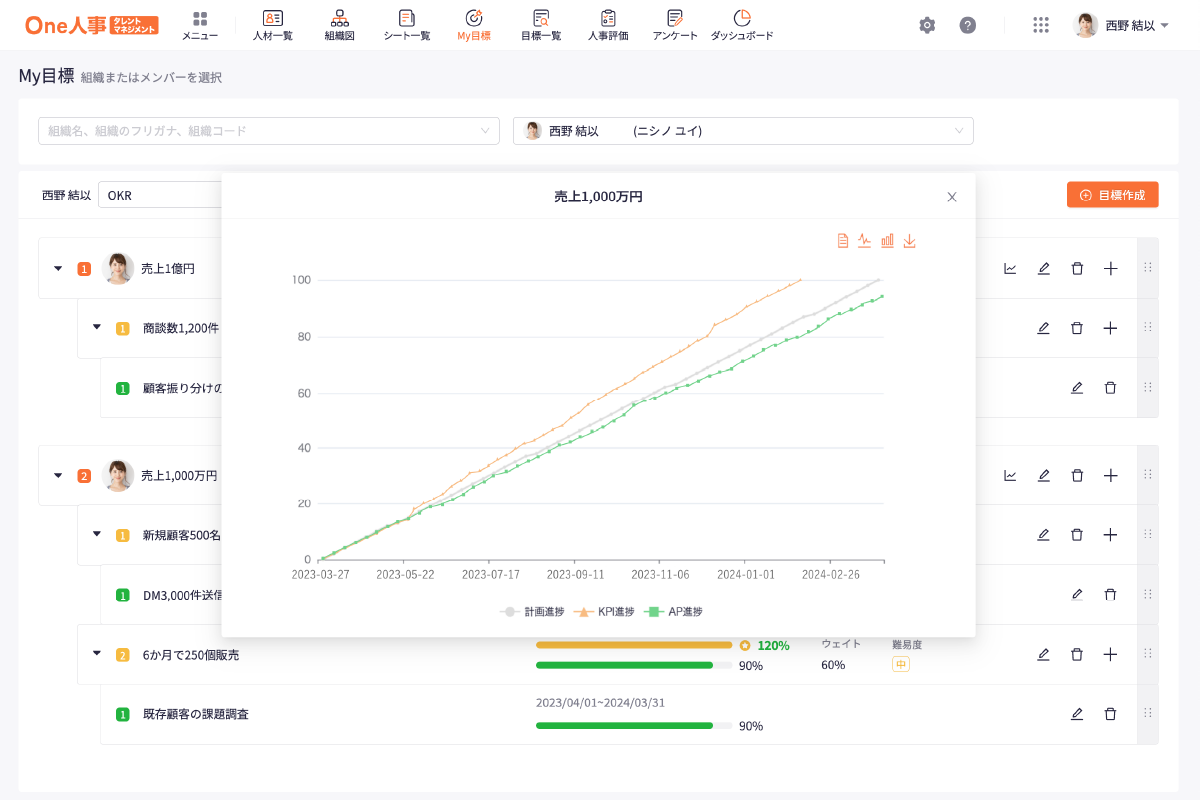Open progress chart for 売上1億円

pyautogui.click(x=1010, y=268)
